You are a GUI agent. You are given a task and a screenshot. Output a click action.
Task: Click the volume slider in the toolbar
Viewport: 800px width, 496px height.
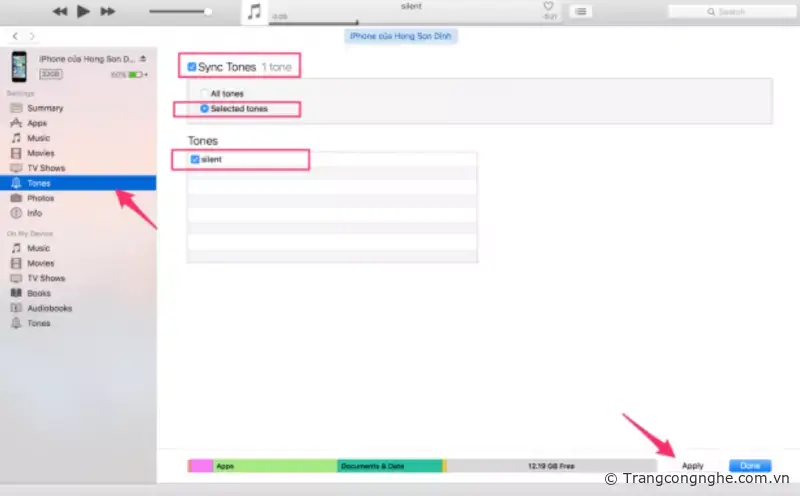[180, 11]
